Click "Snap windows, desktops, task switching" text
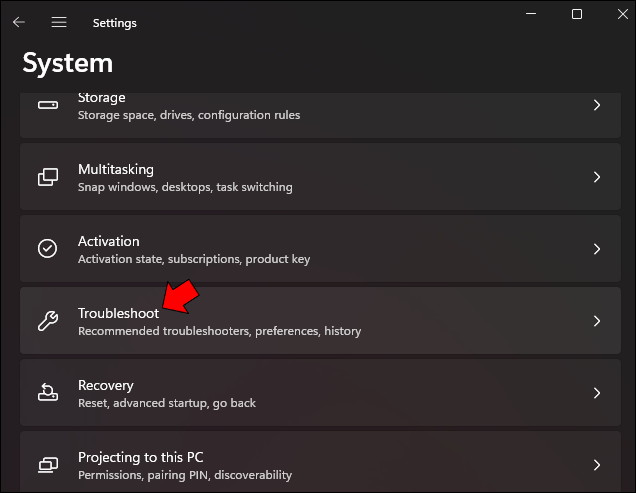 [185, 187]
